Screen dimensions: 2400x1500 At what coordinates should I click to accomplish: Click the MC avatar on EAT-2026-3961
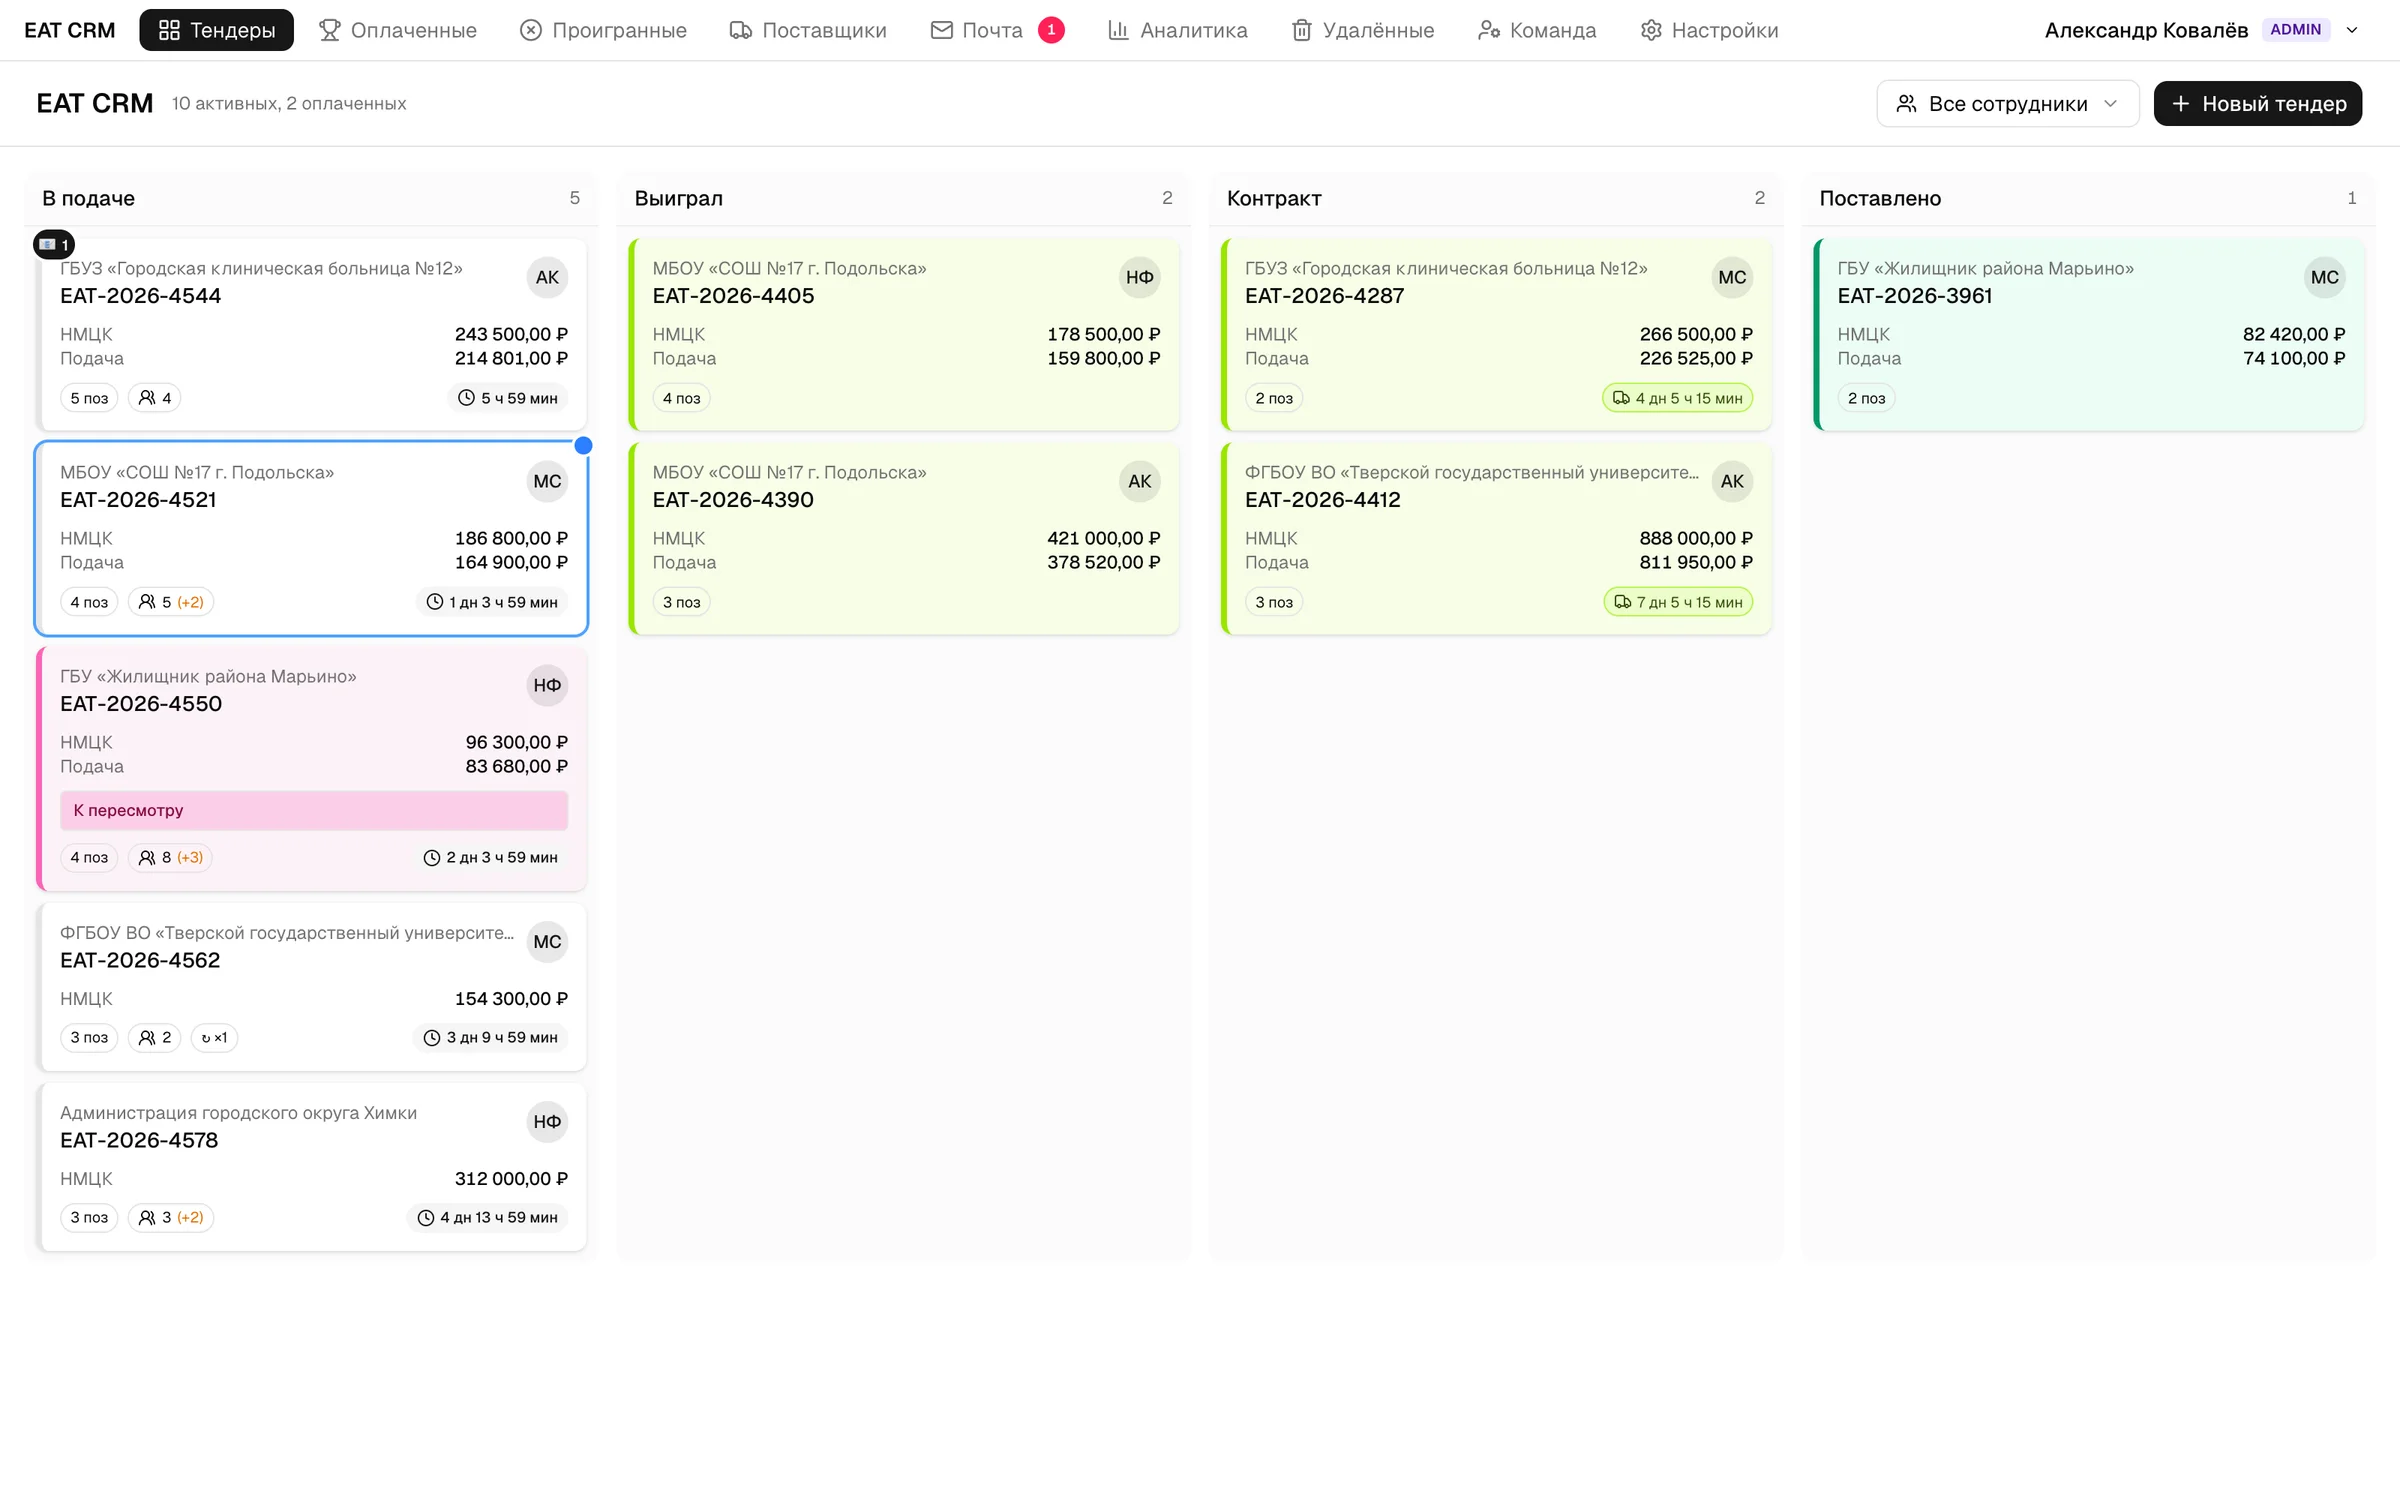coord(2325,278)
